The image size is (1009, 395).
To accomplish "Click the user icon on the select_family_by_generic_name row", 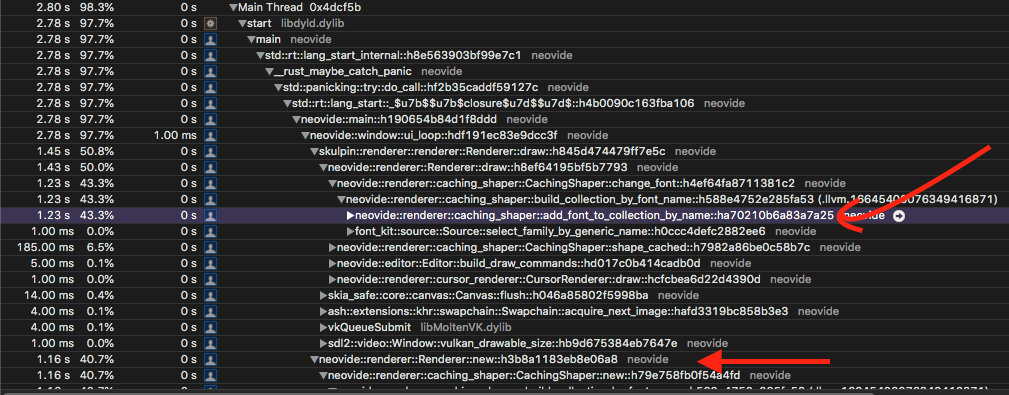I will tap(210, 232).
